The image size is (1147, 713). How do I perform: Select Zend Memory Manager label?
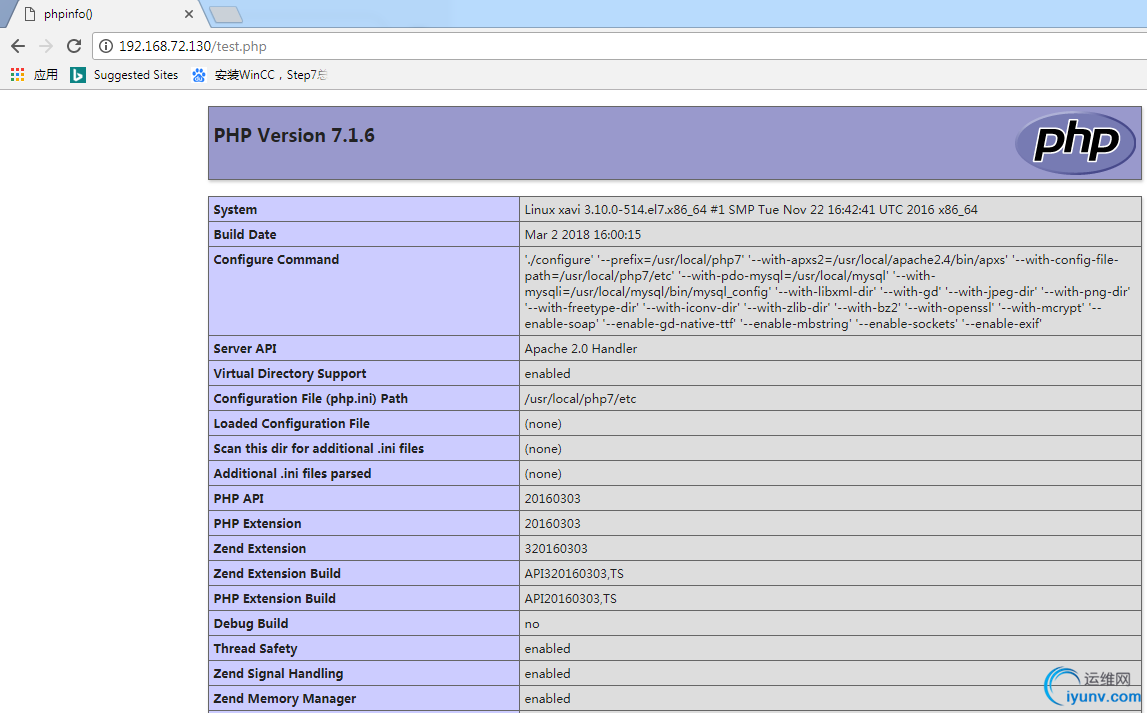[x=285, y=698]
